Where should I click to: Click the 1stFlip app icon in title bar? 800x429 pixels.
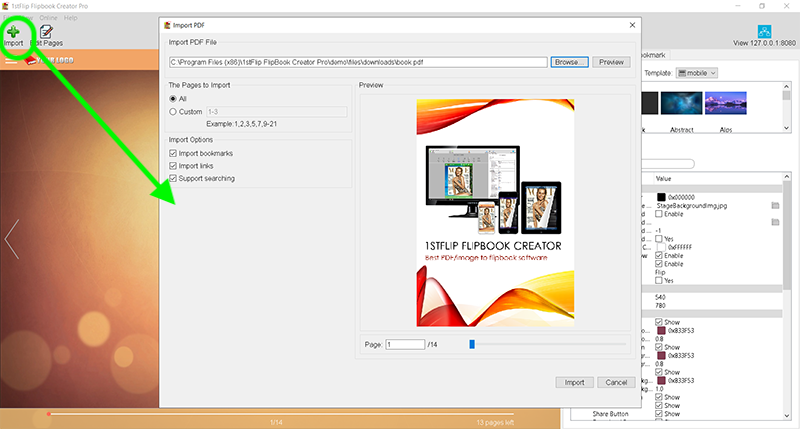coord(5,6)
